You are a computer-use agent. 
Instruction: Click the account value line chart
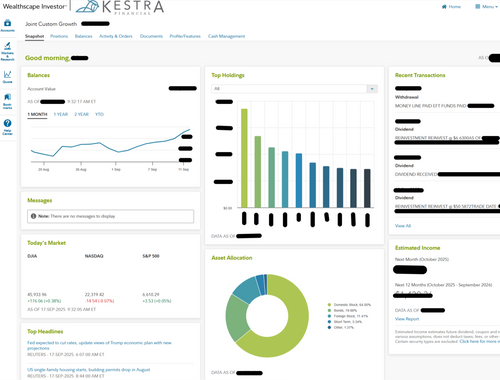pyautogui.click(x=110, y=144)
